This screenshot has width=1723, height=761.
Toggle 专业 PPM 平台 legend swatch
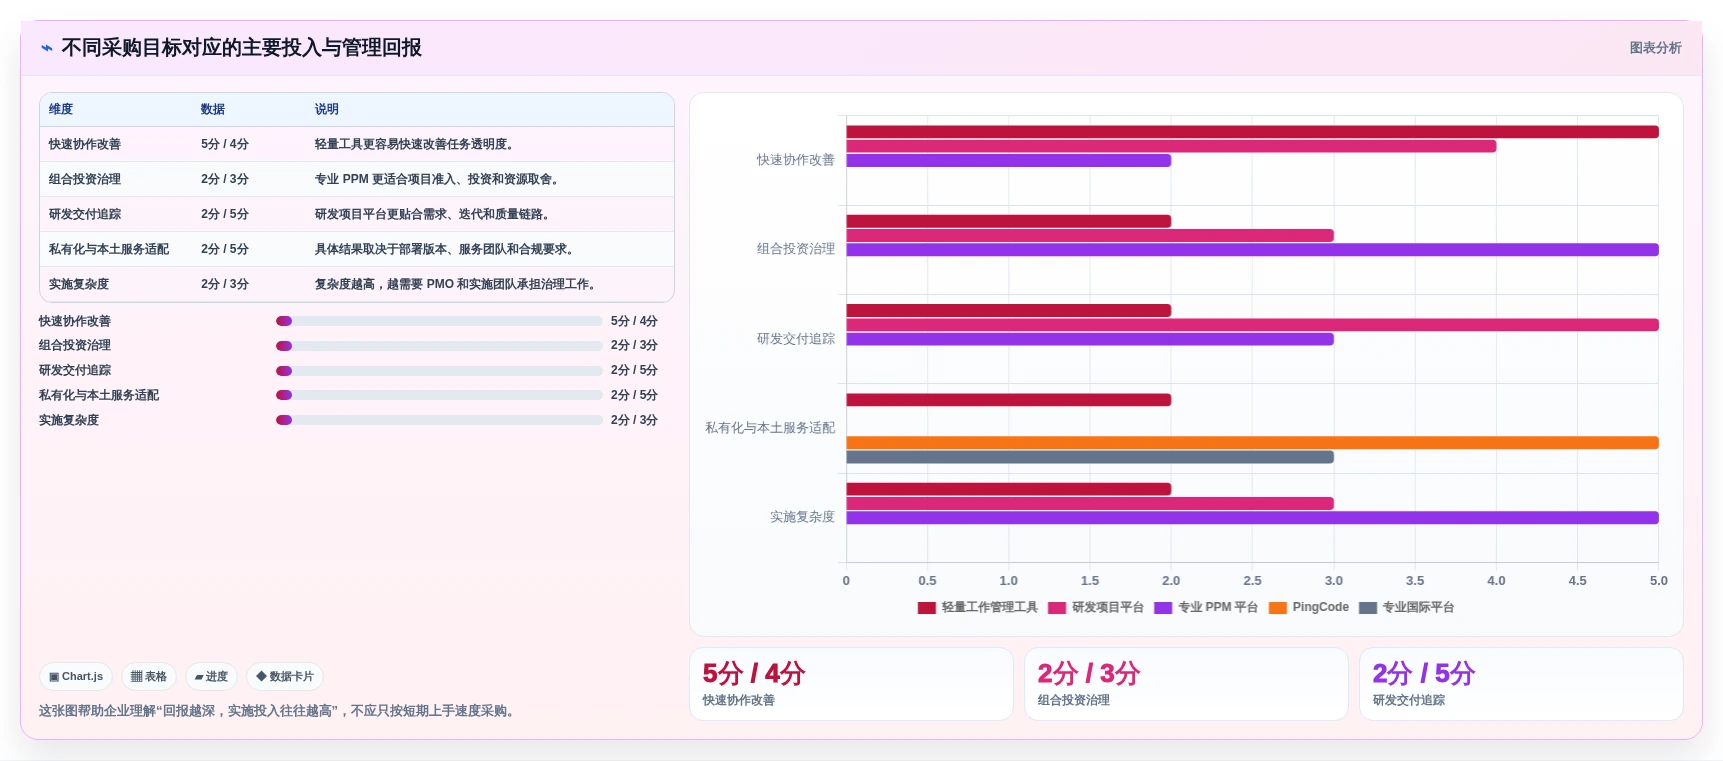pyautogui.click(x=1163, y=608)
